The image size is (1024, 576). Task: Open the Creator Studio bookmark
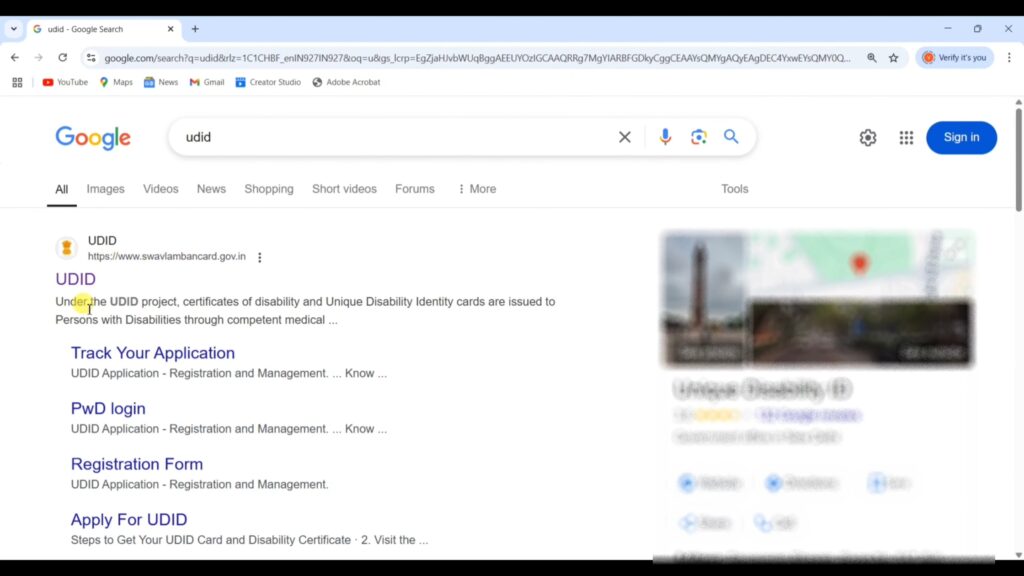tap(268, 82)
